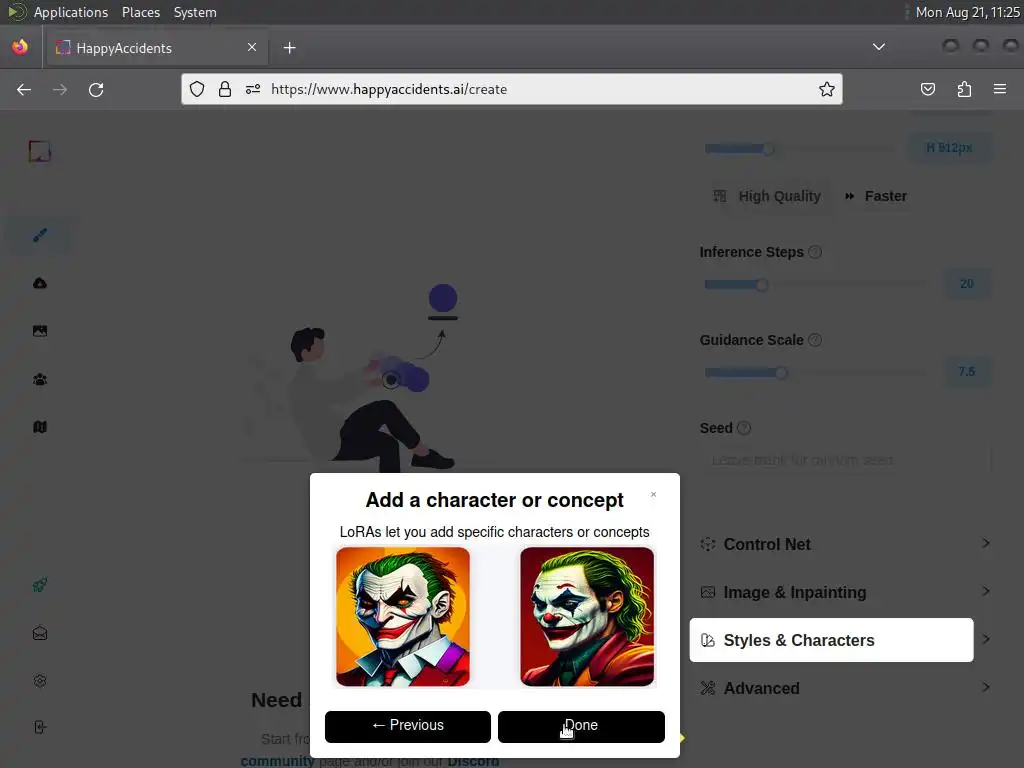The width and height of the screenshot is (1024, 768).
Task: Click the Inference Steps value 20
Action: click(967, 284)
